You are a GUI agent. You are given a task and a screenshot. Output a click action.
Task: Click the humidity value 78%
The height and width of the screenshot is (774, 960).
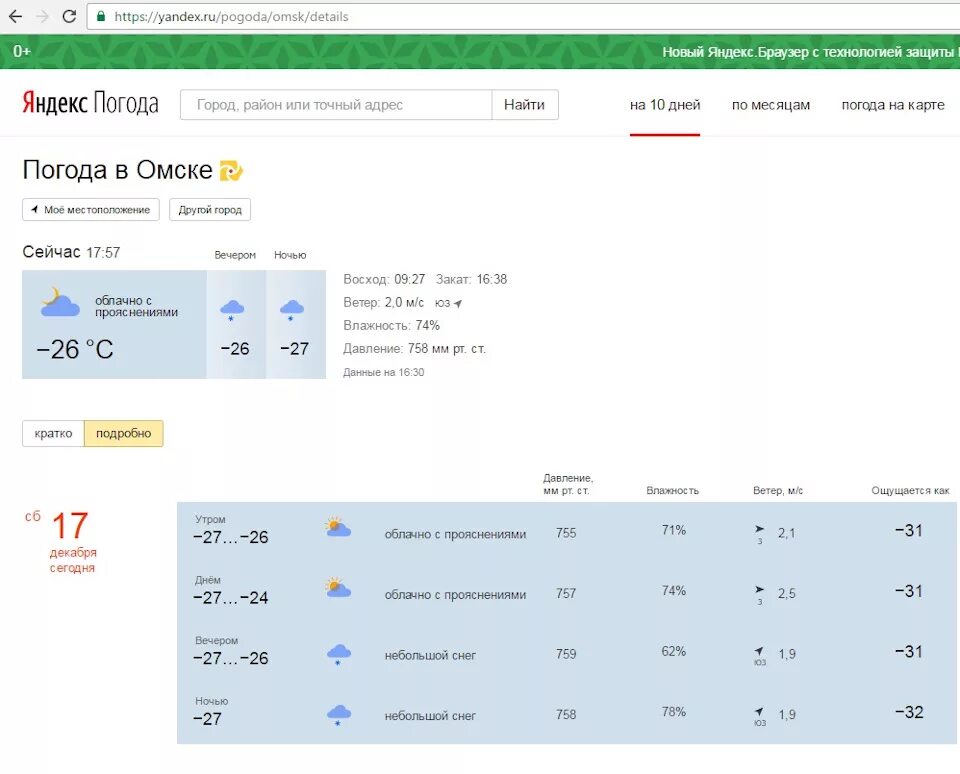click(x=673, y=712)
